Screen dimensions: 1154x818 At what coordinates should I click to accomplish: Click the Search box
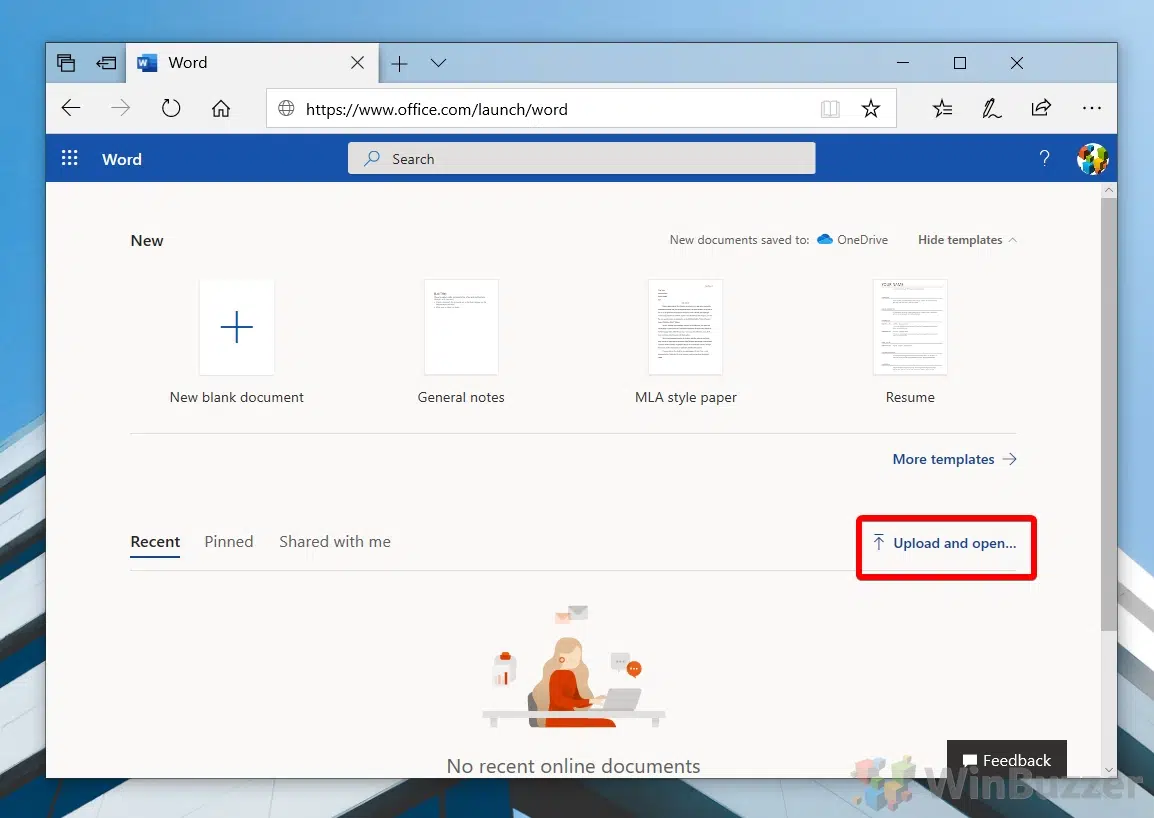pyautogui.click(x=581, y=158)
